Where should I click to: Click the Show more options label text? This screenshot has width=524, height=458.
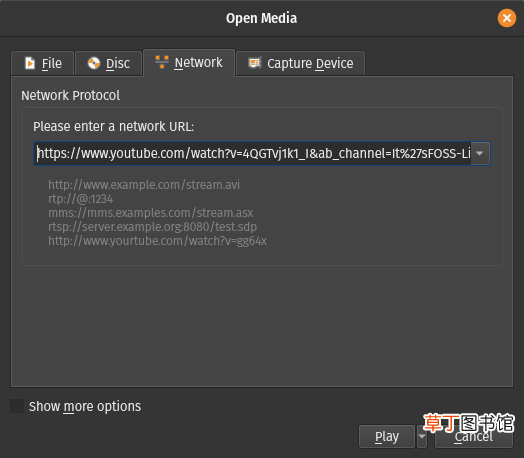85,407
